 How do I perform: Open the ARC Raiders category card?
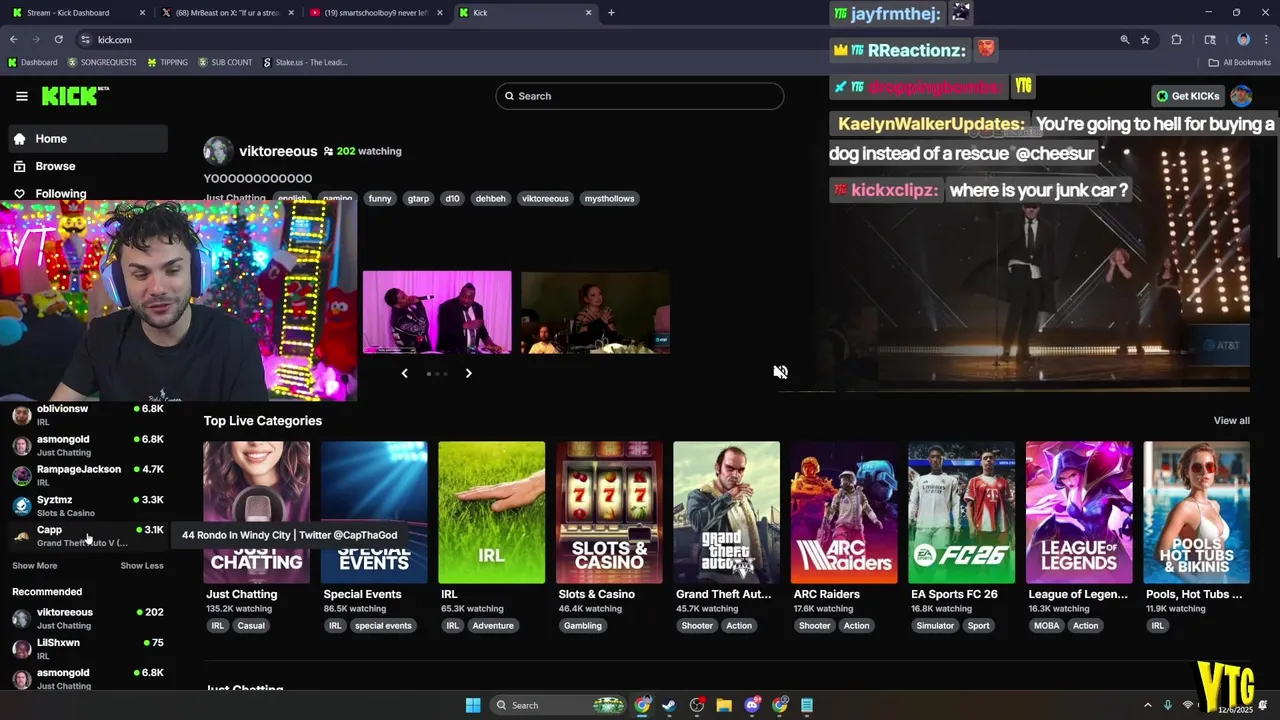coord(844,512)
